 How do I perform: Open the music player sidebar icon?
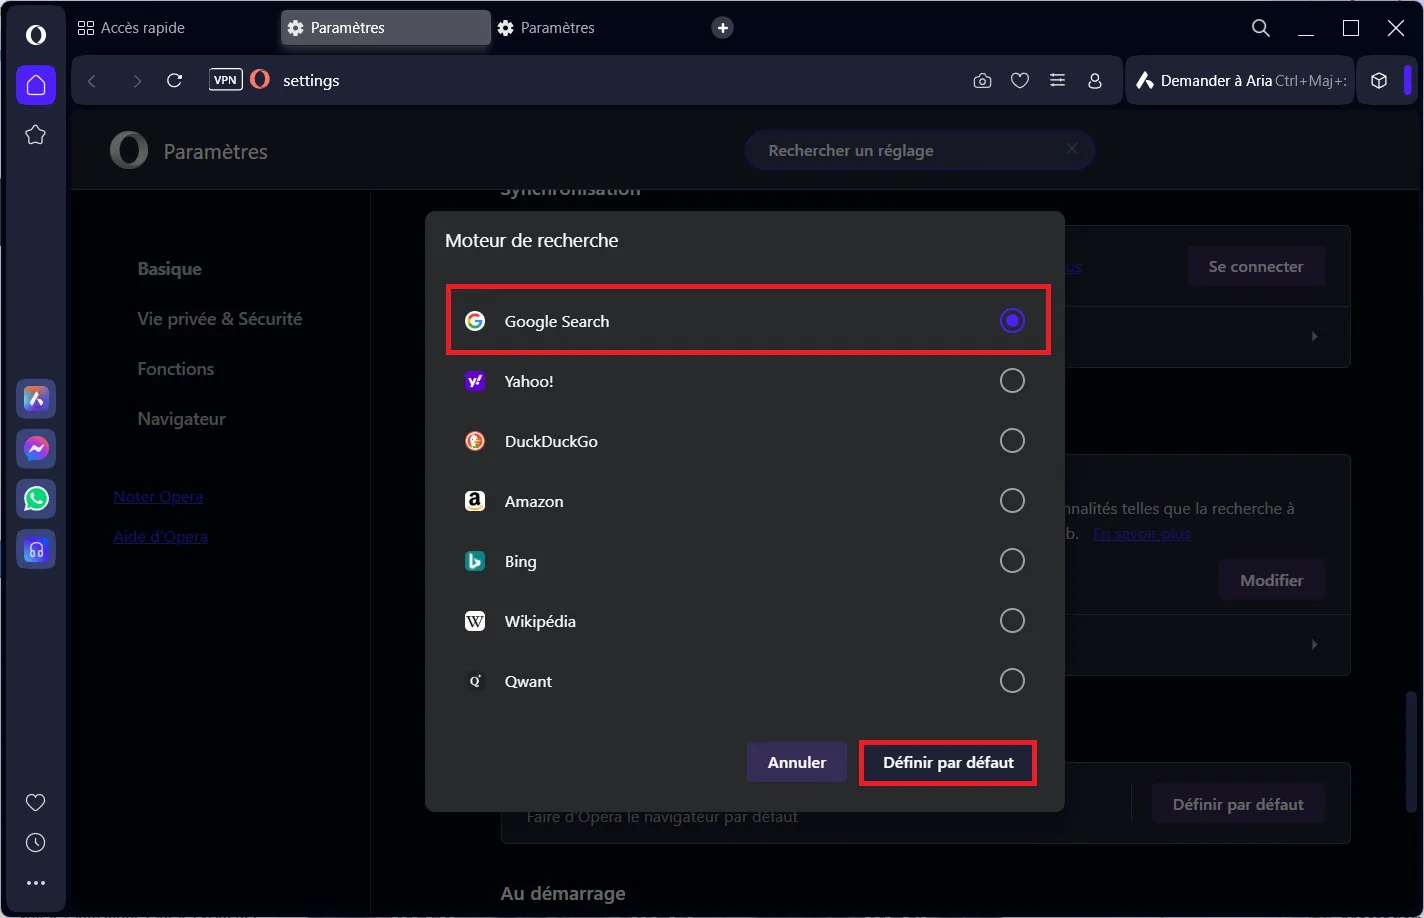click(36, 549)
